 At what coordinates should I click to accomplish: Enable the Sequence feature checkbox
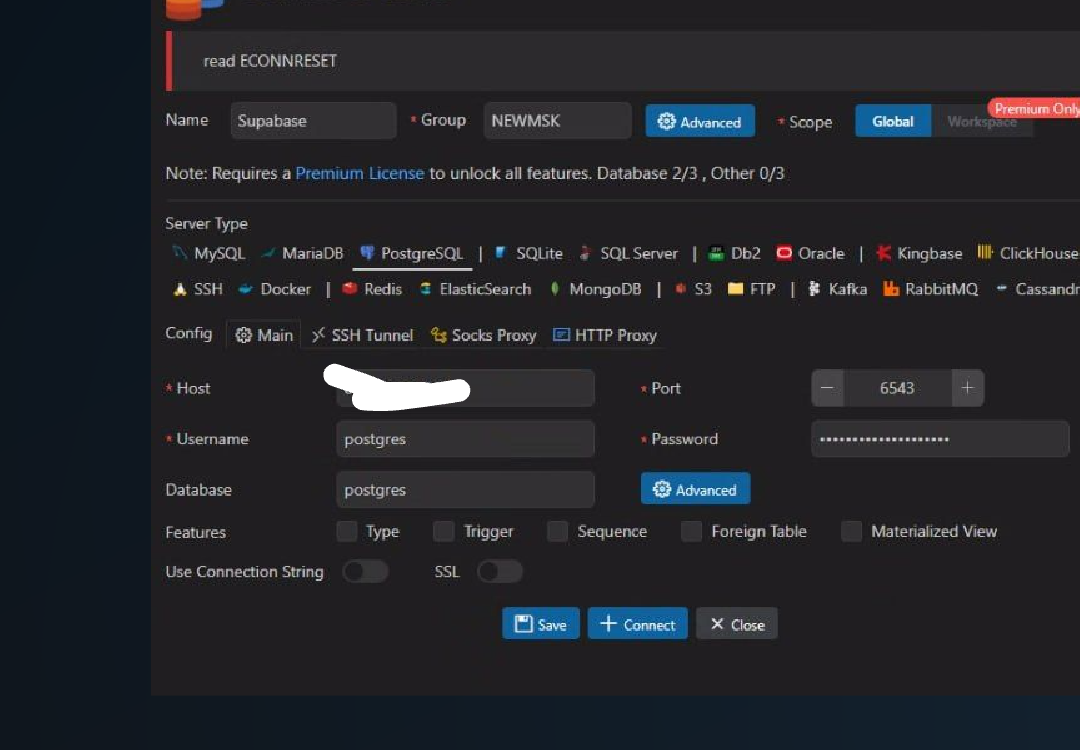(557, 532)
